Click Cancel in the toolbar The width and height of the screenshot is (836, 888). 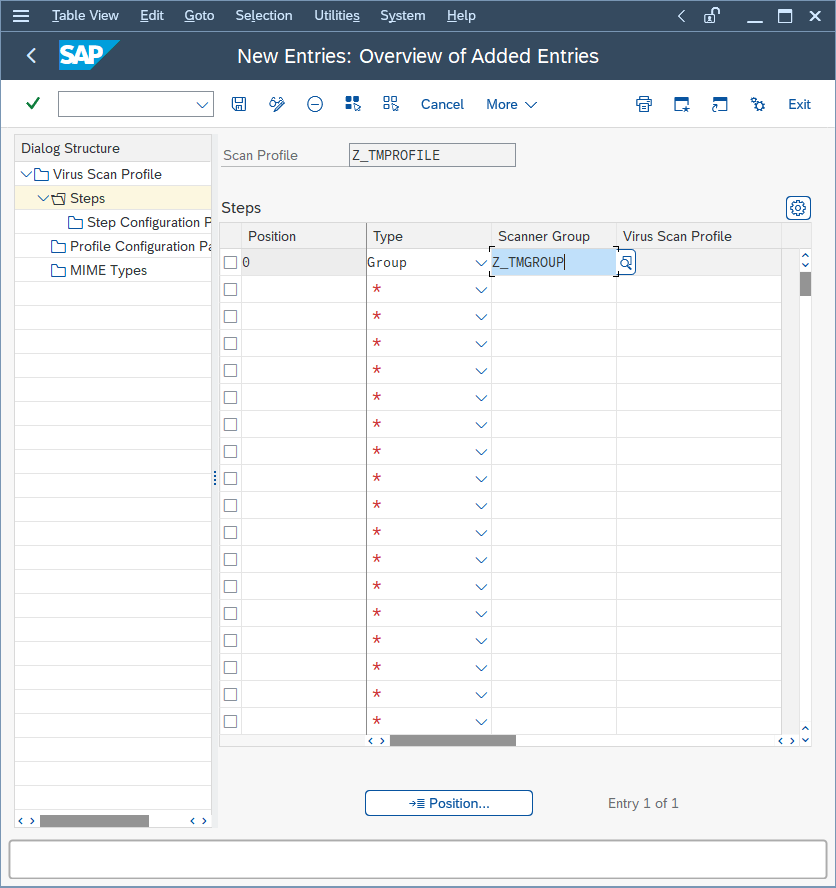pos(442,104)
